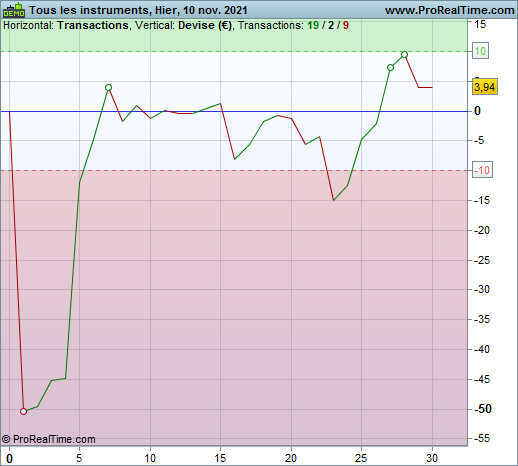This screenshot has height=466, width=518.
Task: Open the www.ProRealTime.com link
Action: tap(450, 10)
